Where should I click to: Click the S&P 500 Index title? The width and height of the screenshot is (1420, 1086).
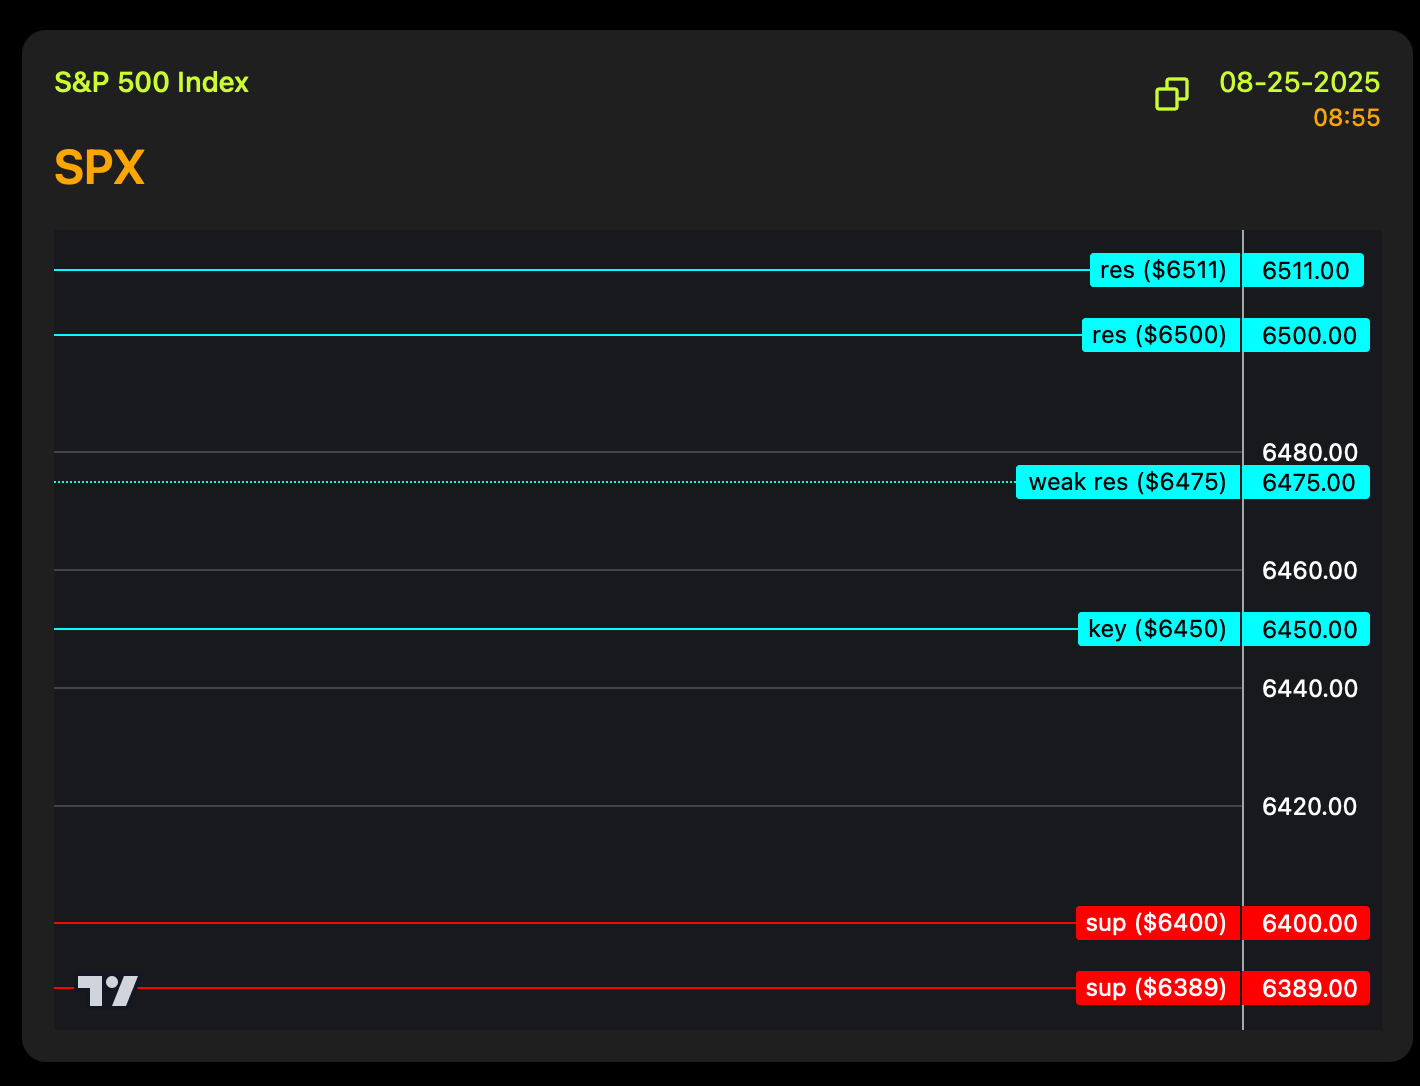151,82
